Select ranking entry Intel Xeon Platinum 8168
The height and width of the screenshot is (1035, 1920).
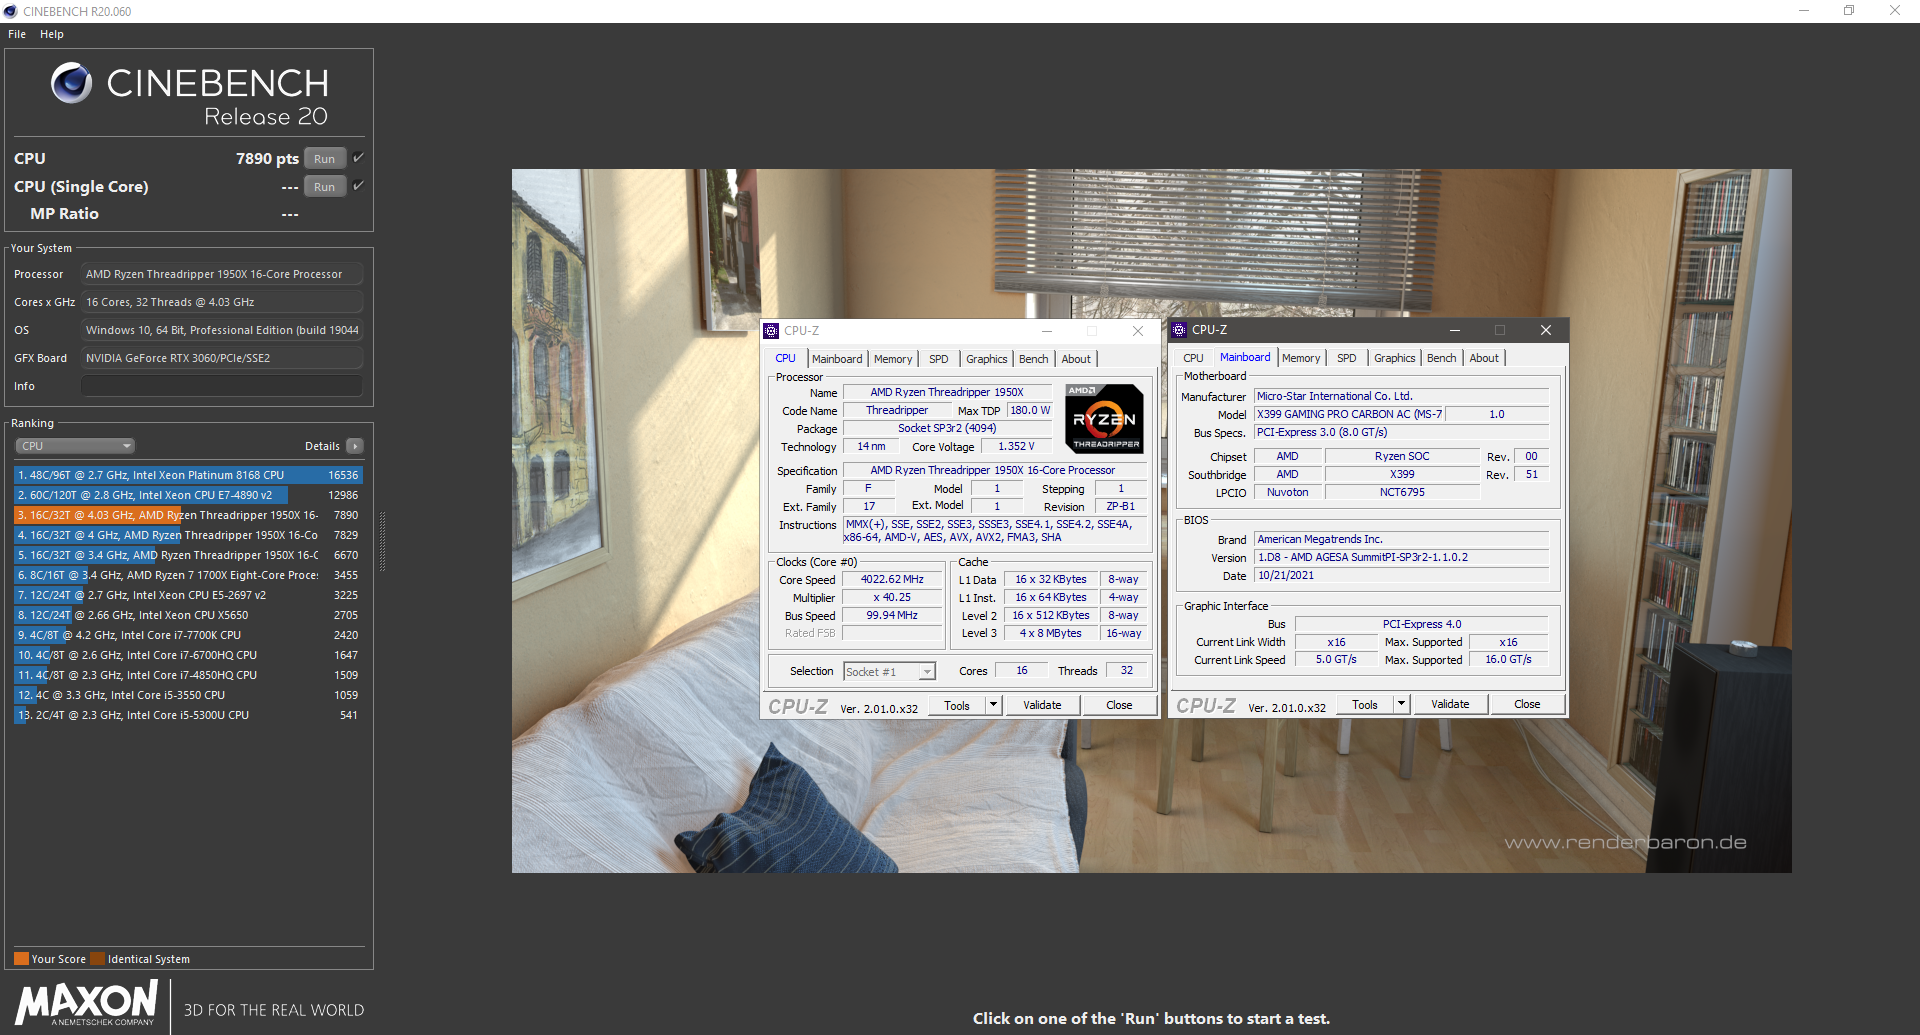[188, 475]
